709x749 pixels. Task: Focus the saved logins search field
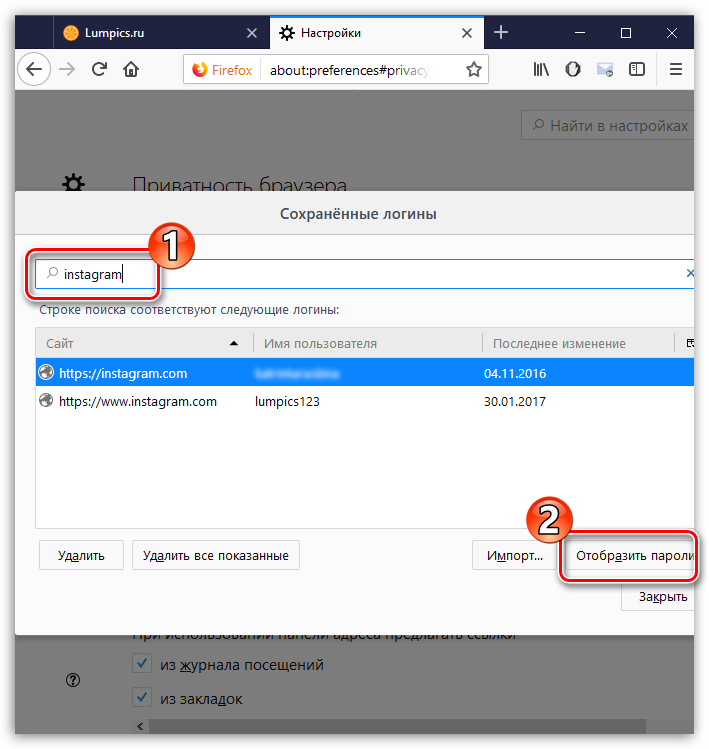coord(365,274)
